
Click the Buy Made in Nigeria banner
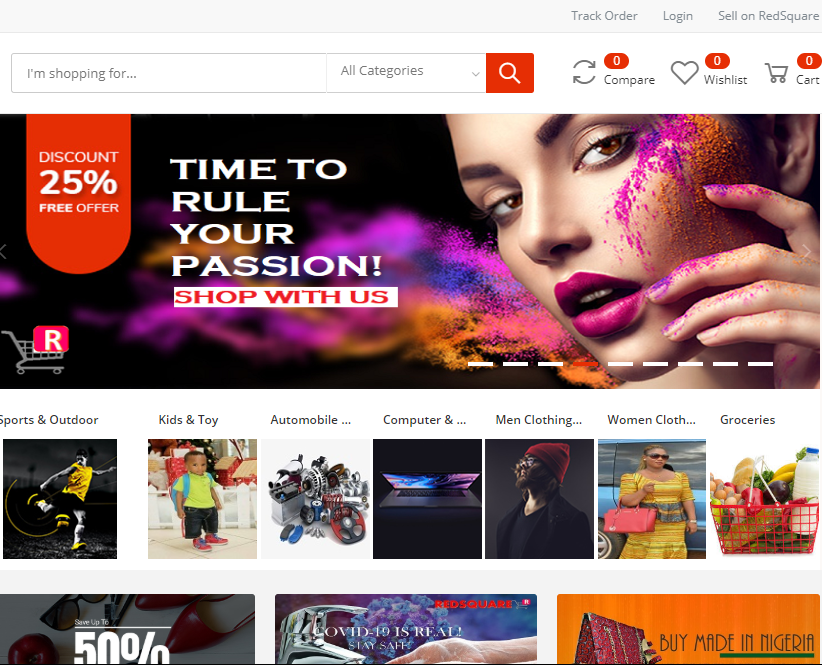coord(689,630)
